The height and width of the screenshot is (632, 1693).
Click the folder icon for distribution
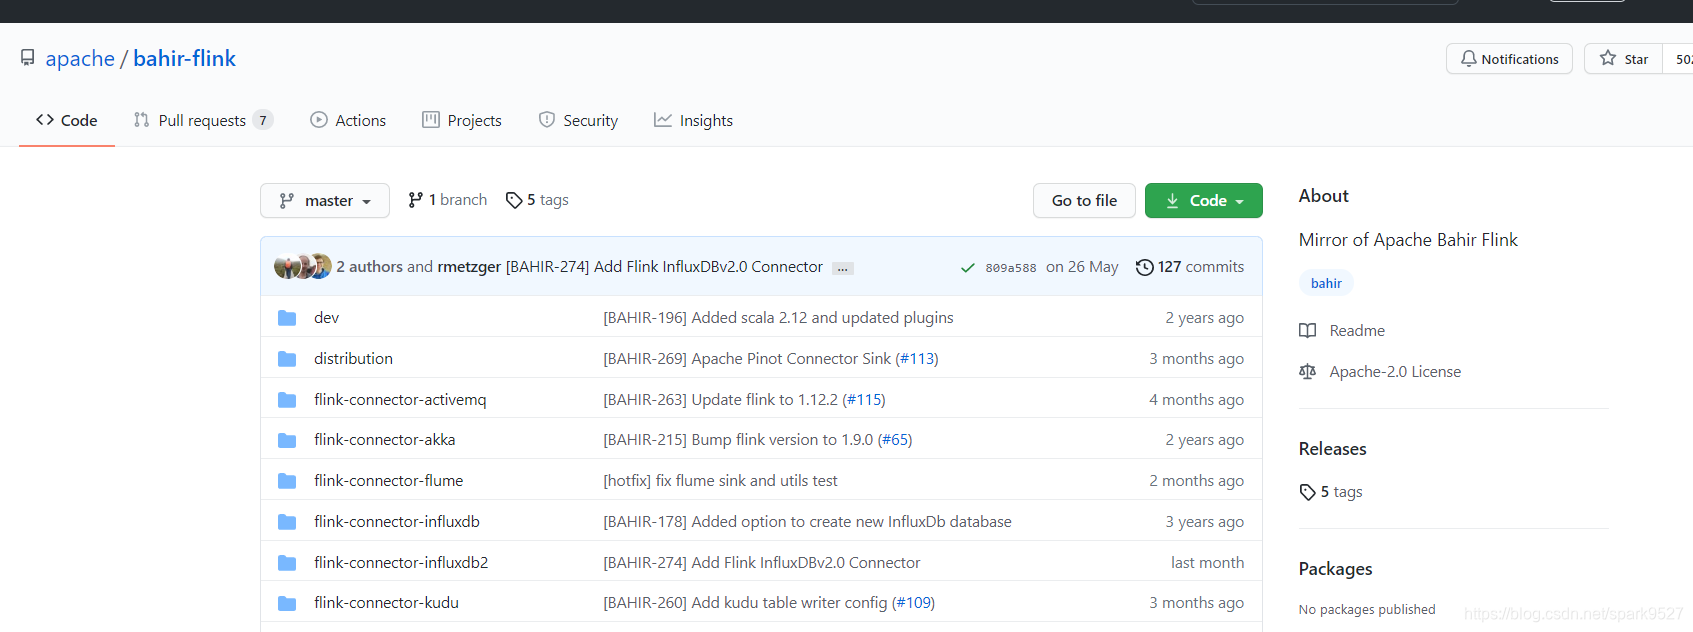point(287,359)
